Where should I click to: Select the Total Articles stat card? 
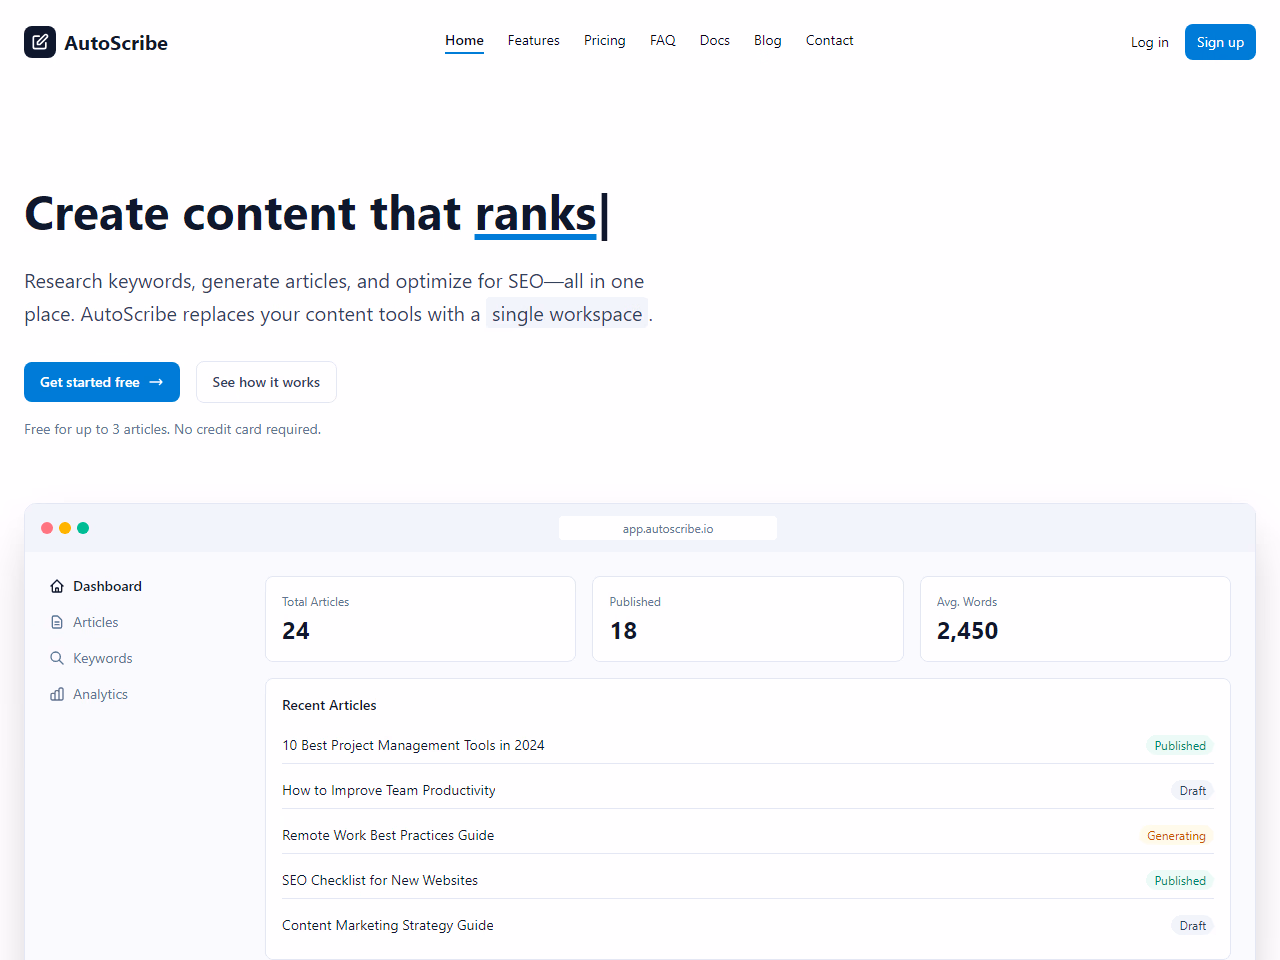click(x=420, y=619)
